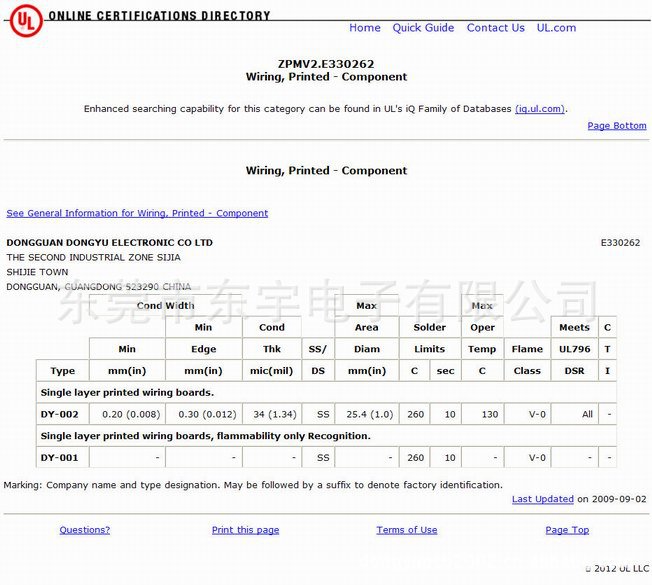Screen dimensions: 652x585
Task: Select the Type column header
Action: click(63, 370)
